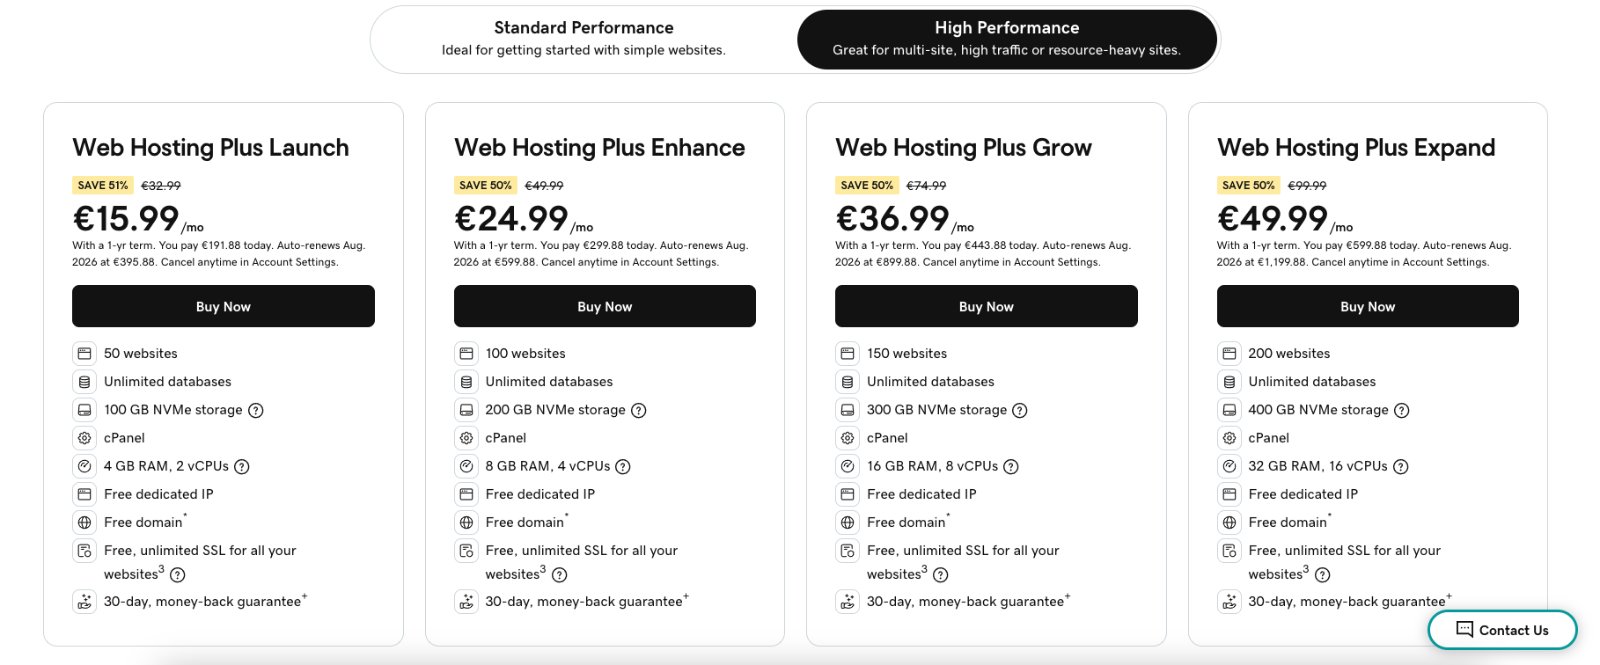Screen dimensions: 1600x665
Task: Click Buy Now for Web Hosting Plus Launch
Action: click(x=223, y=306)
